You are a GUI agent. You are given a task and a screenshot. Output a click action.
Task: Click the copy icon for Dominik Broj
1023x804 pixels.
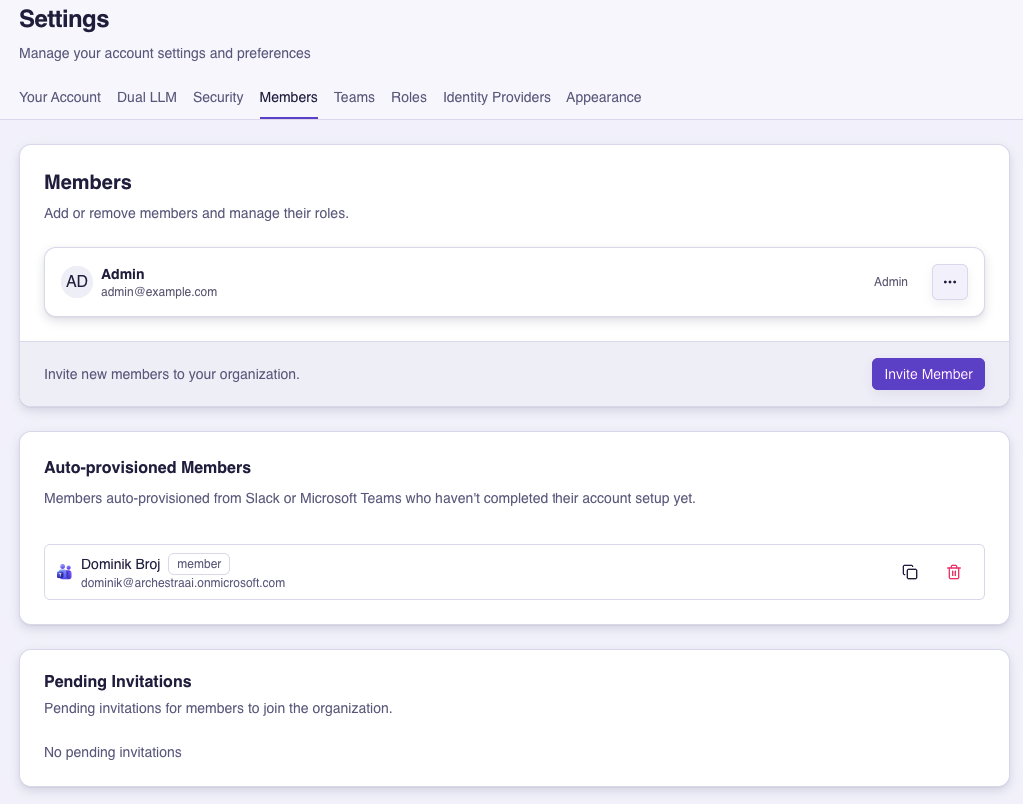coord(910,572)
